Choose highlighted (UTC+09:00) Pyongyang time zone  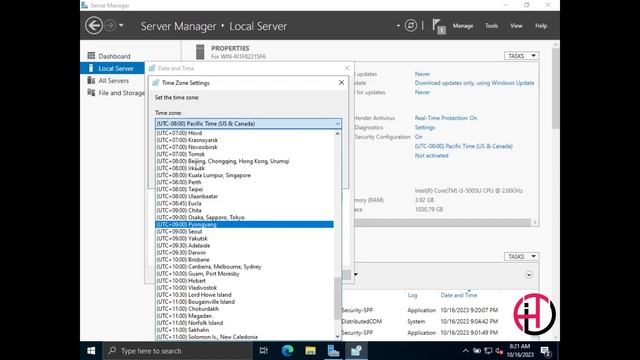coord(245,224)
